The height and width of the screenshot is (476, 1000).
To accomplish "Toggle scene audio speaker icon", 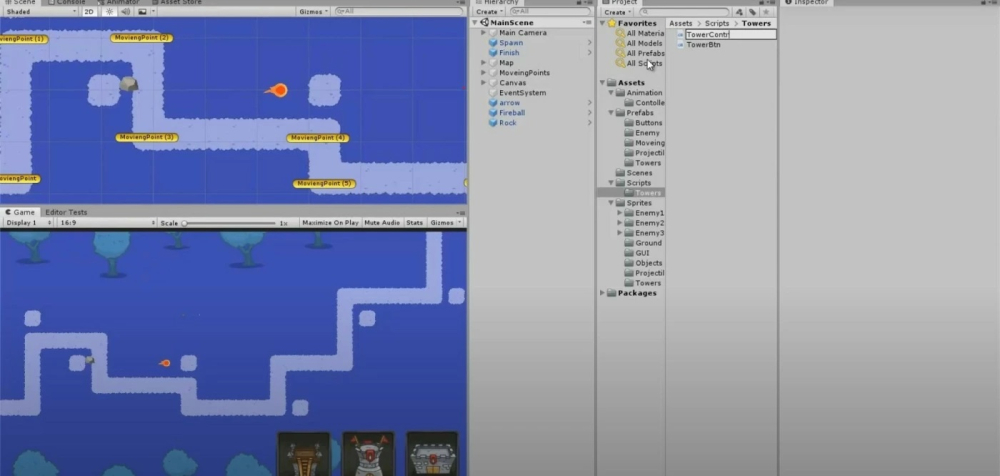I will point(125,12).
